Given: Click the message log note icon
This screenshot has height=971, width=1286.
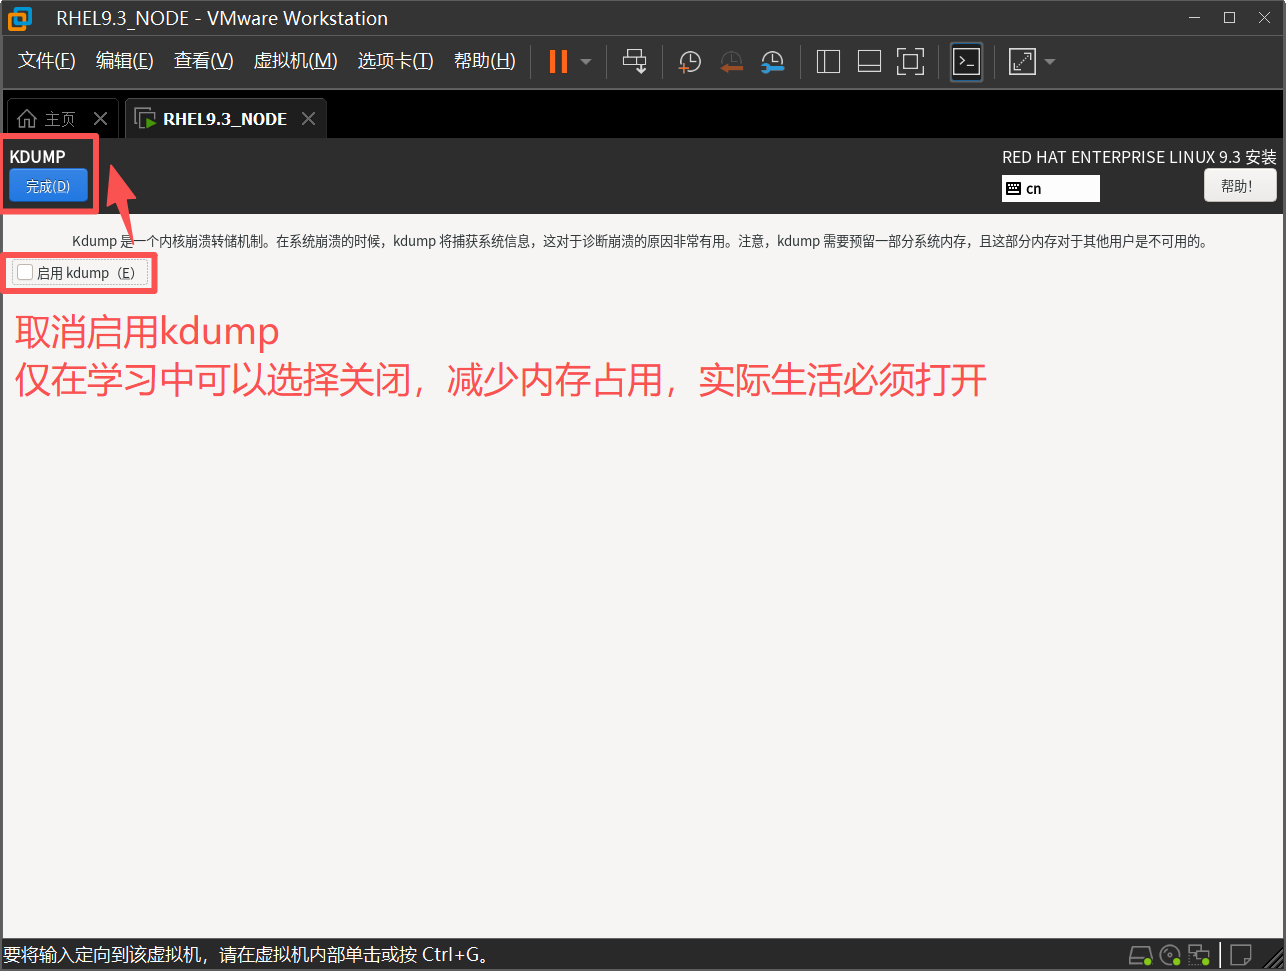Looking at the screenshot, I should pyautogui.click(x=1241, y=954).
